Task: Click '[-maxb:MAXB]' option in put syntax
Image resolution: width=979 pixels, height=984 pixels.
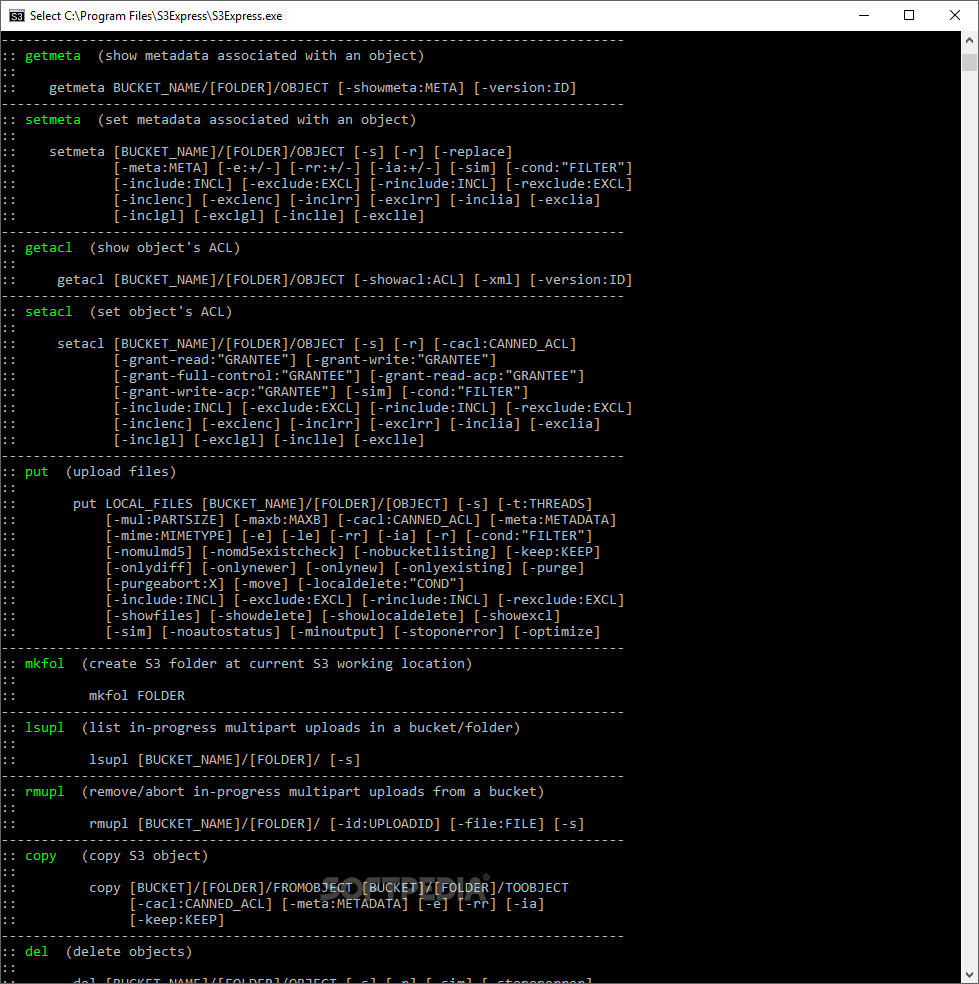Action: pos(281,520)
